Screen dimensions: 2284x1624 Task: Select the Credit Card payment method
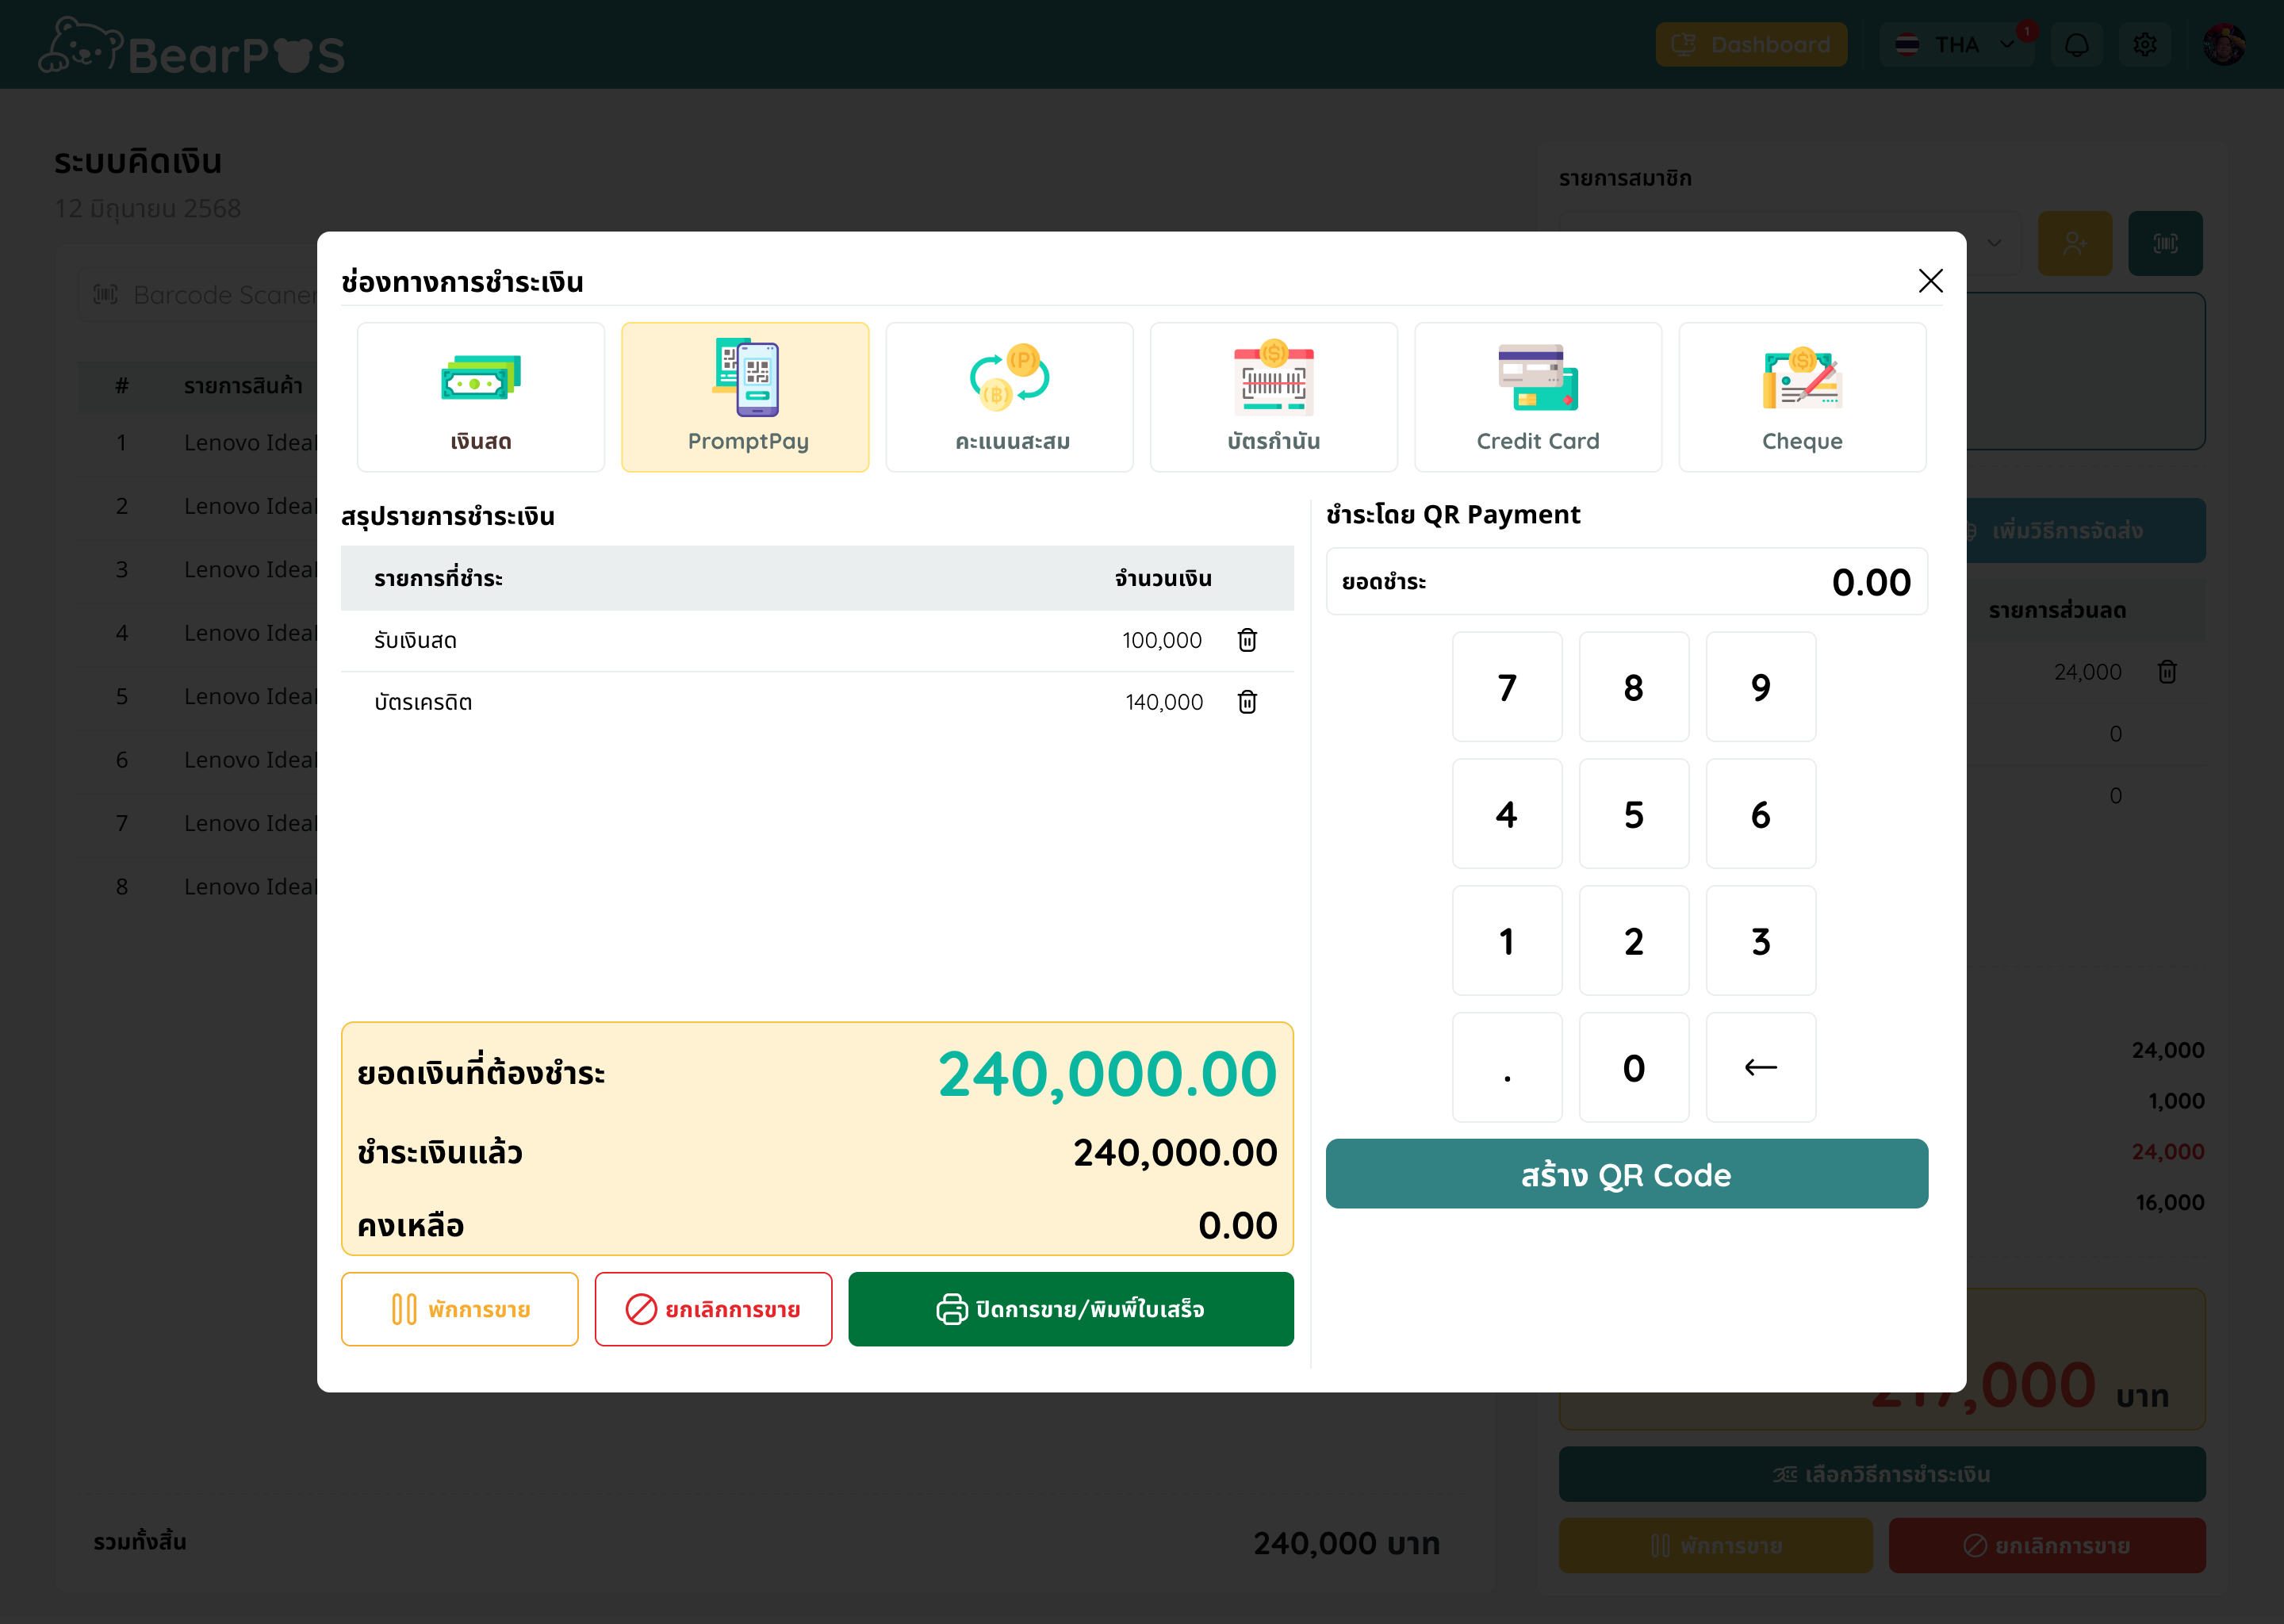(x=1538, y=397)
